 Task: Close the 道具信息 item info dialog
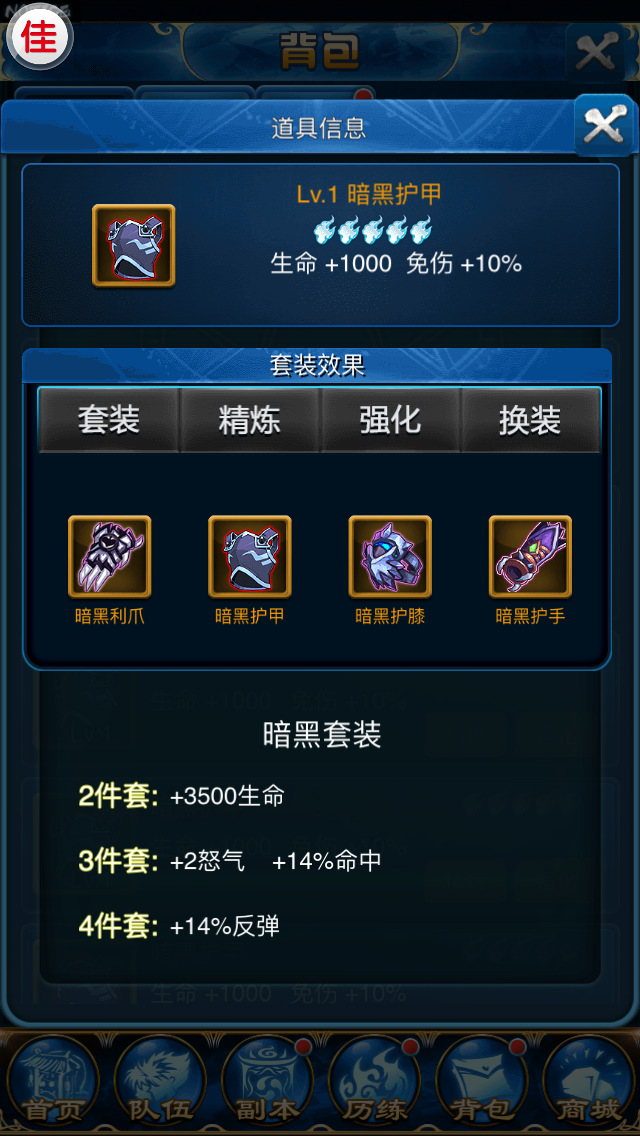pos(604,125)
